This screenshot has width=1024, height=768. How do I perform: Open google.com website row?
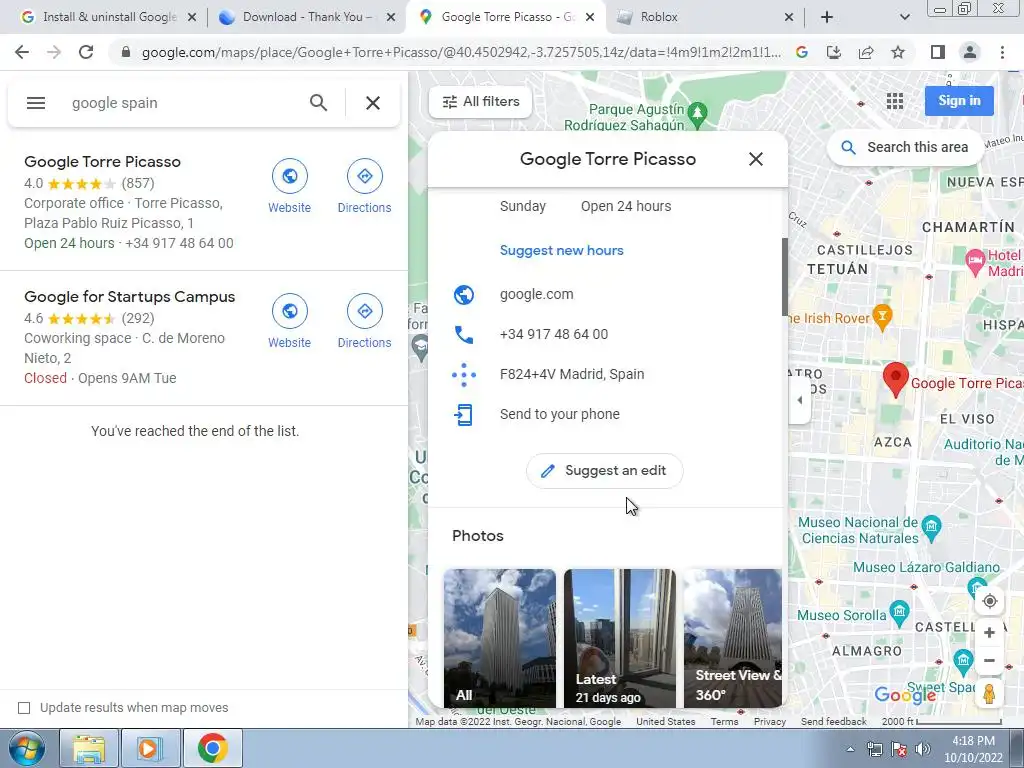pyautogui.click(x=607, y=295)
